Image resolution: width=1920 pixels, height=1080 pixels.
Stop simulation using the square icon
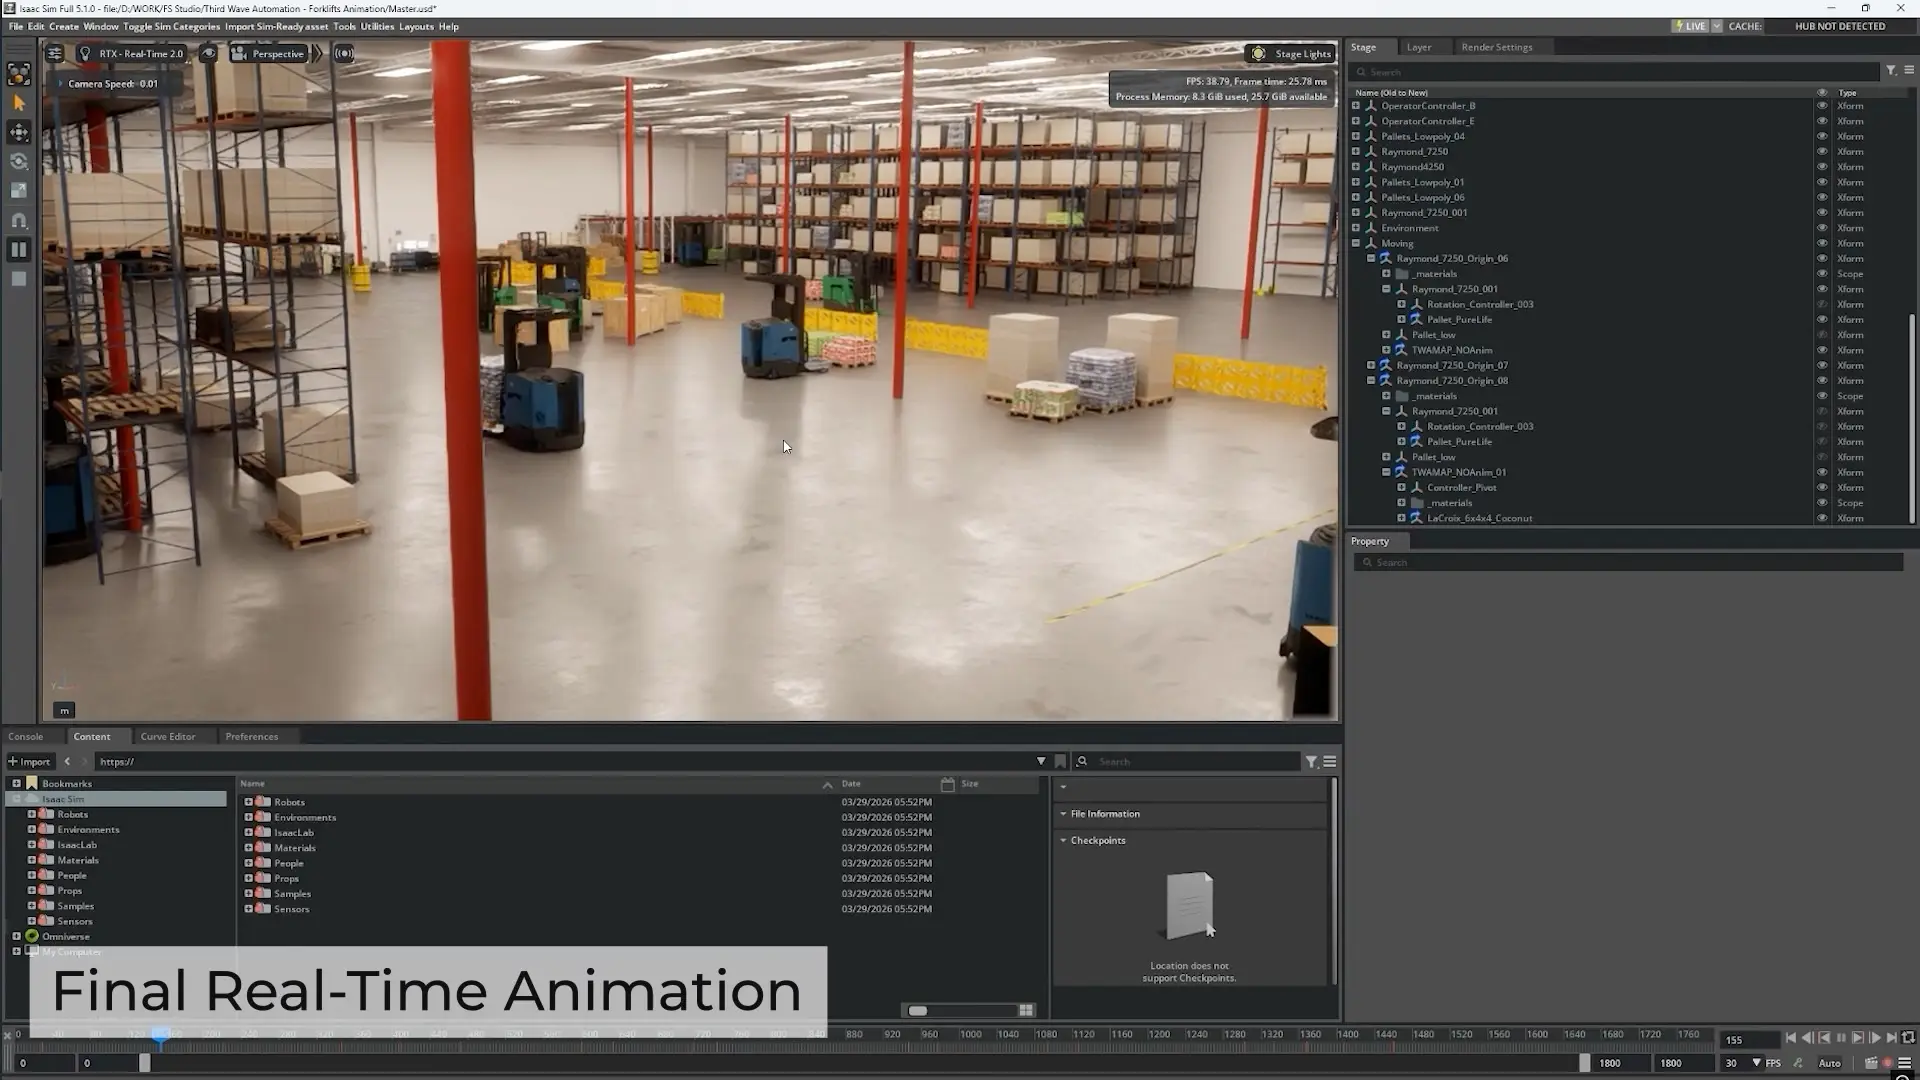19,279
